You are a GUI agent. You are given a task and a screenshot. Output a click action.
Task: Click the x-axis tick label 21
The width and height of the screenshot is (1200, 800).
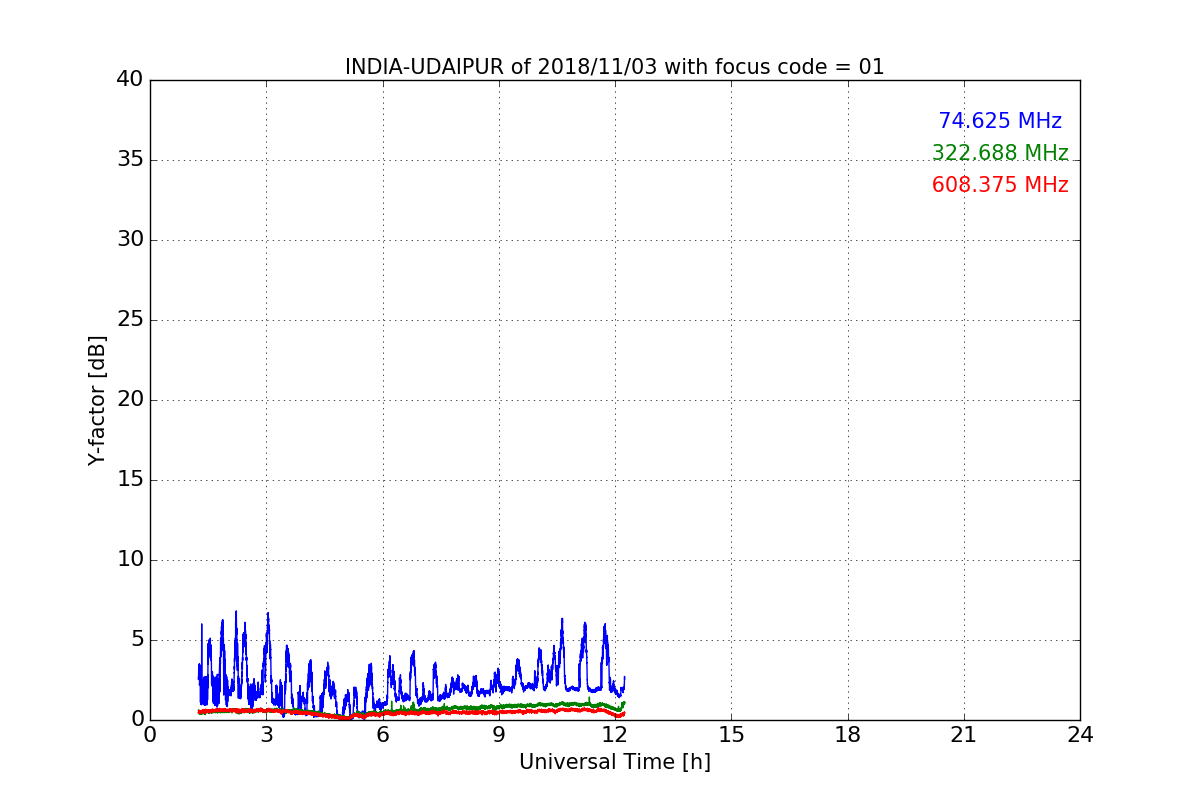point(964,734)
